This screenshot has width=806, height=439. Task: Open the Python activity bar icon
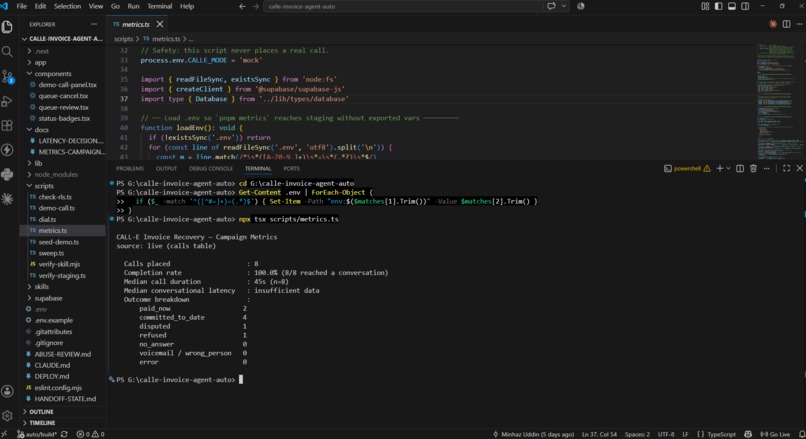click(7, 174)
